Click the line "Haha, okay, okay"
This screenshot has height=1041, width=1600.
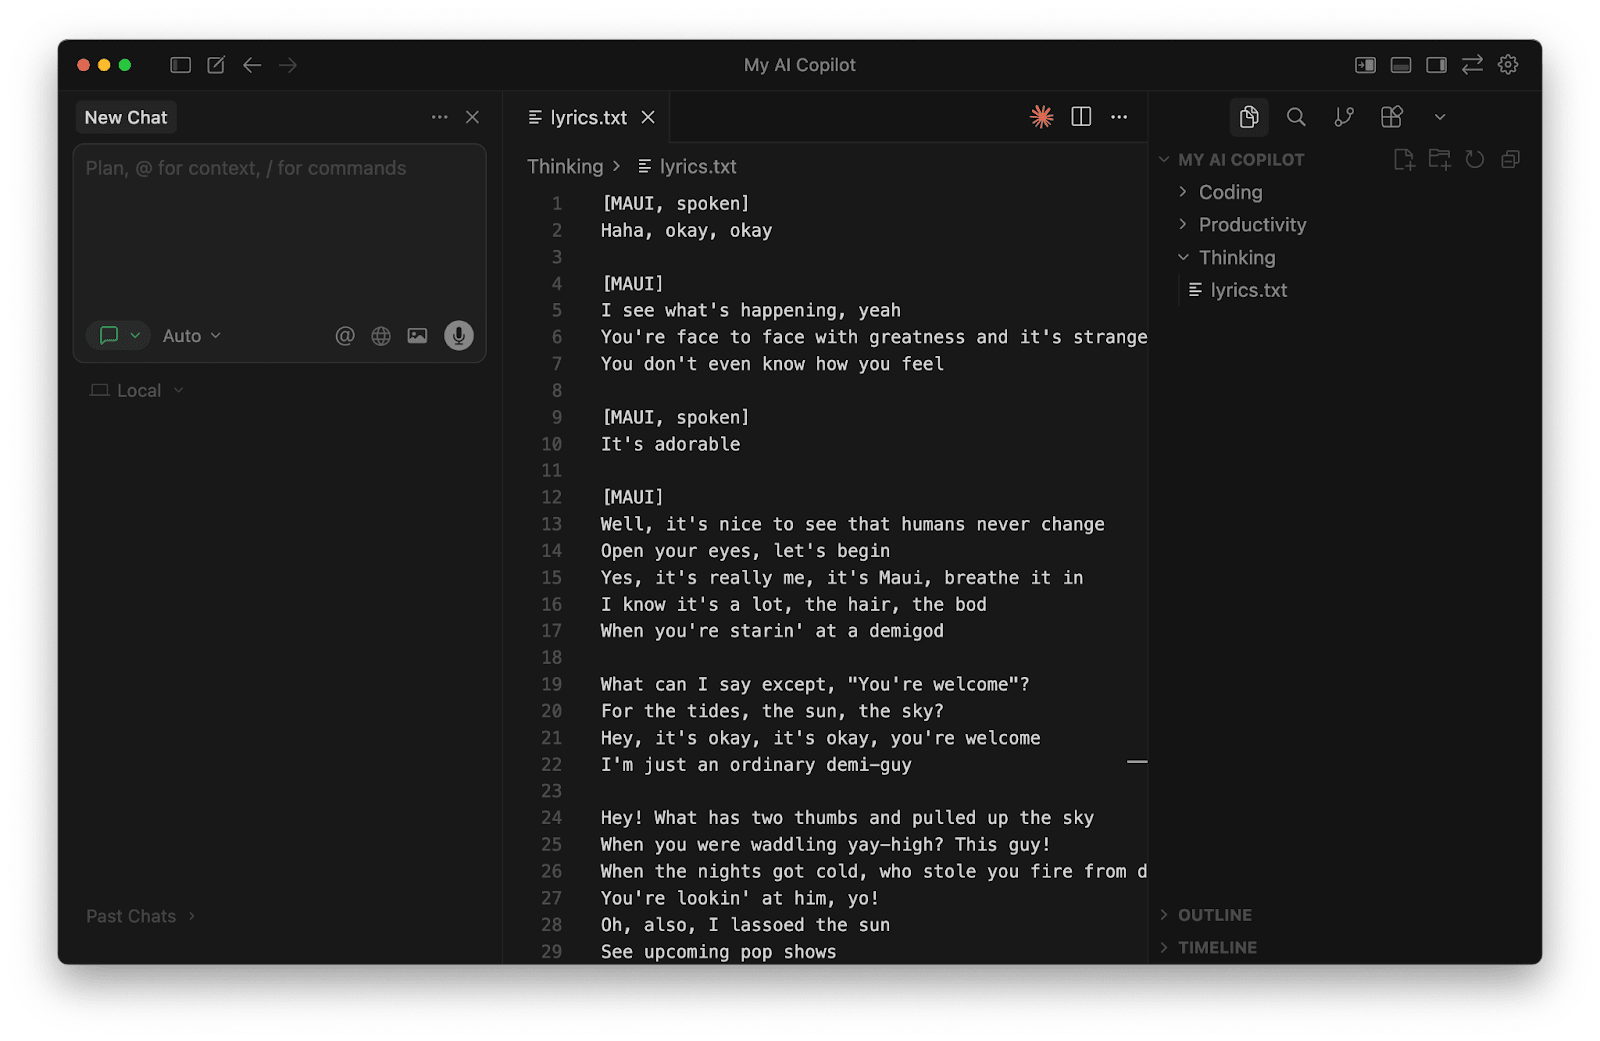point(686,230)
